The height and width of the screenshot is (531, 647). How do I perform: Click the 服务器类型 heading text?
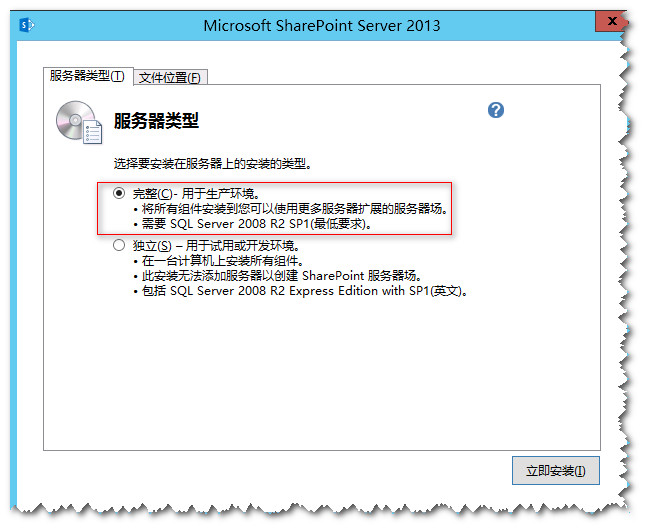coord(156,121)
